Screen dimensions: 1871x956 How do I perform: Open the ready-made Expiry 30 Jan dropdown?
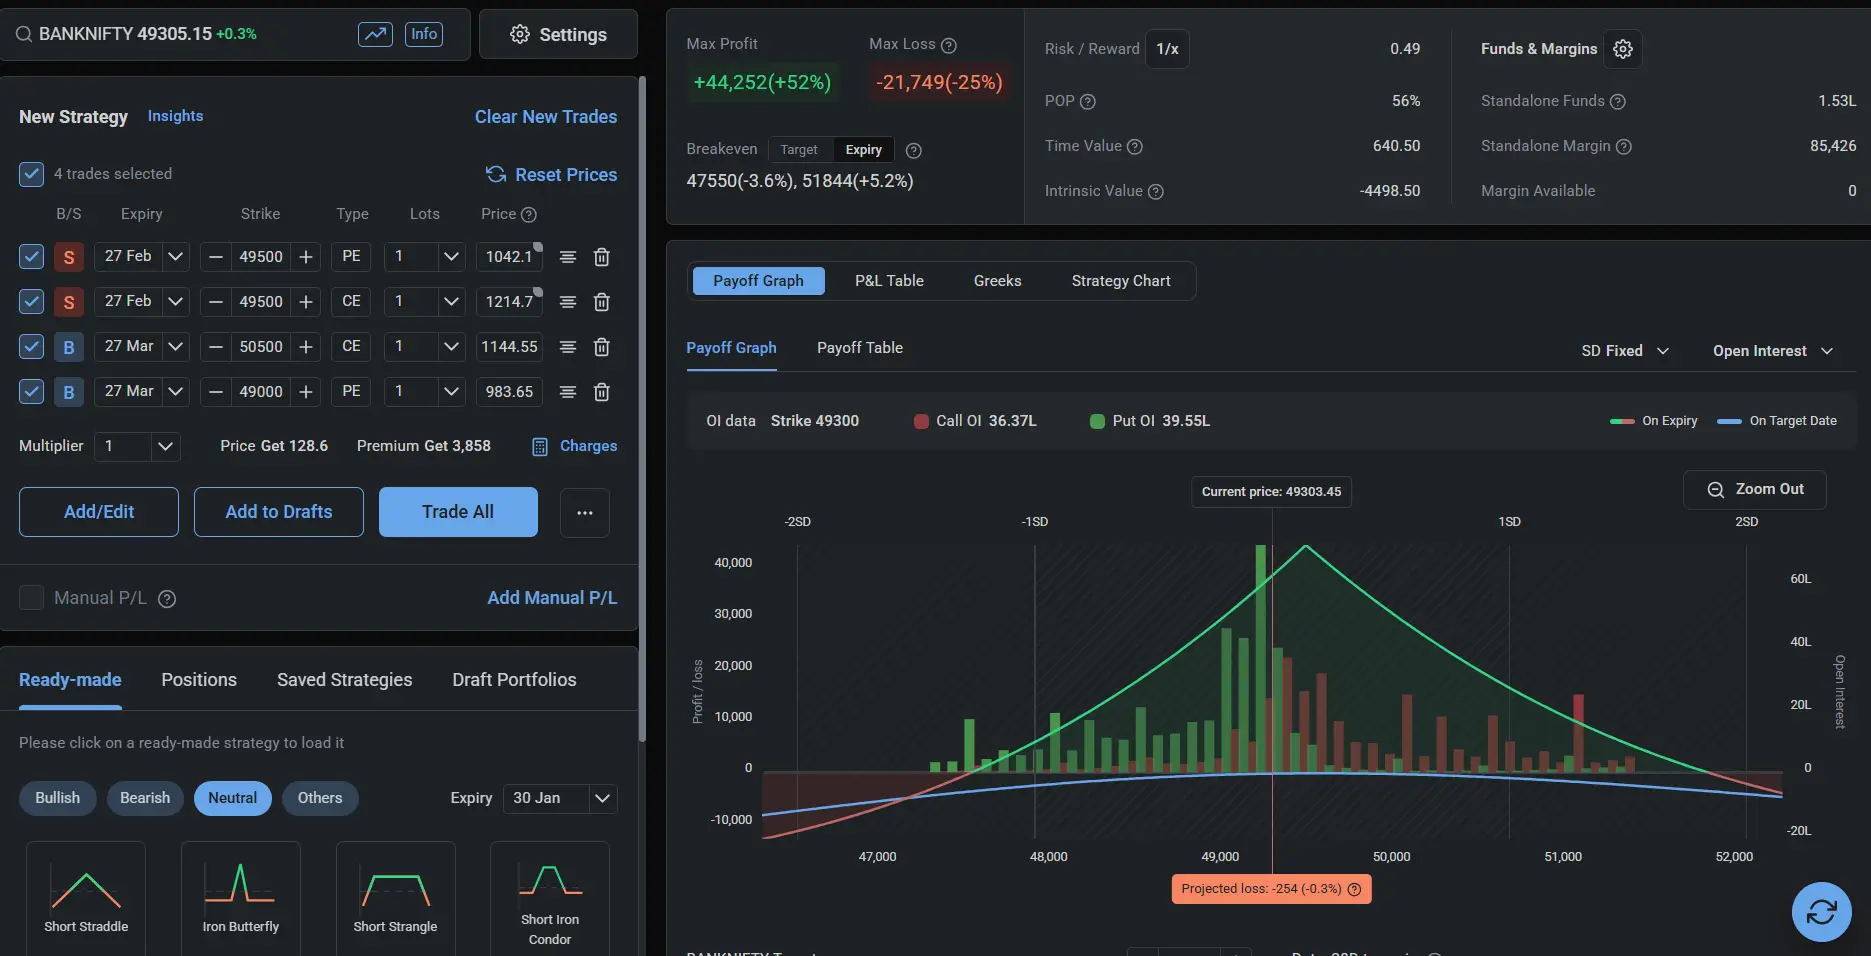[x=560, y=798]
